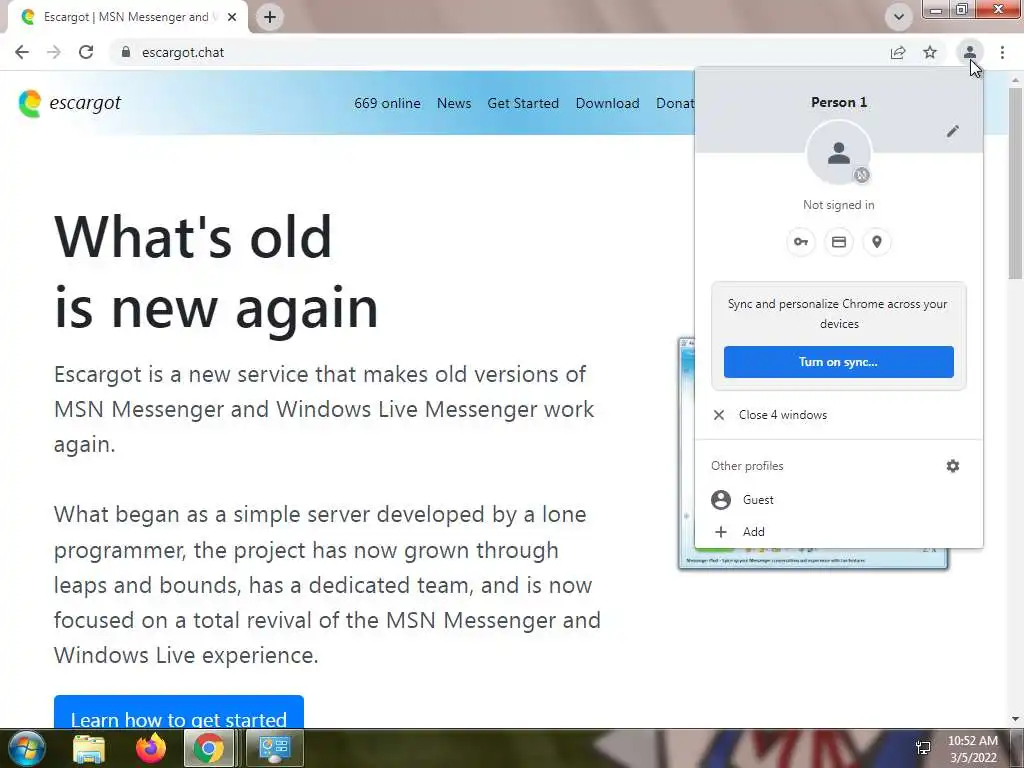Screen dimensions: 1024x768
Task: Edit Person 1 profile with pencil icon
Action: (953, 131)
